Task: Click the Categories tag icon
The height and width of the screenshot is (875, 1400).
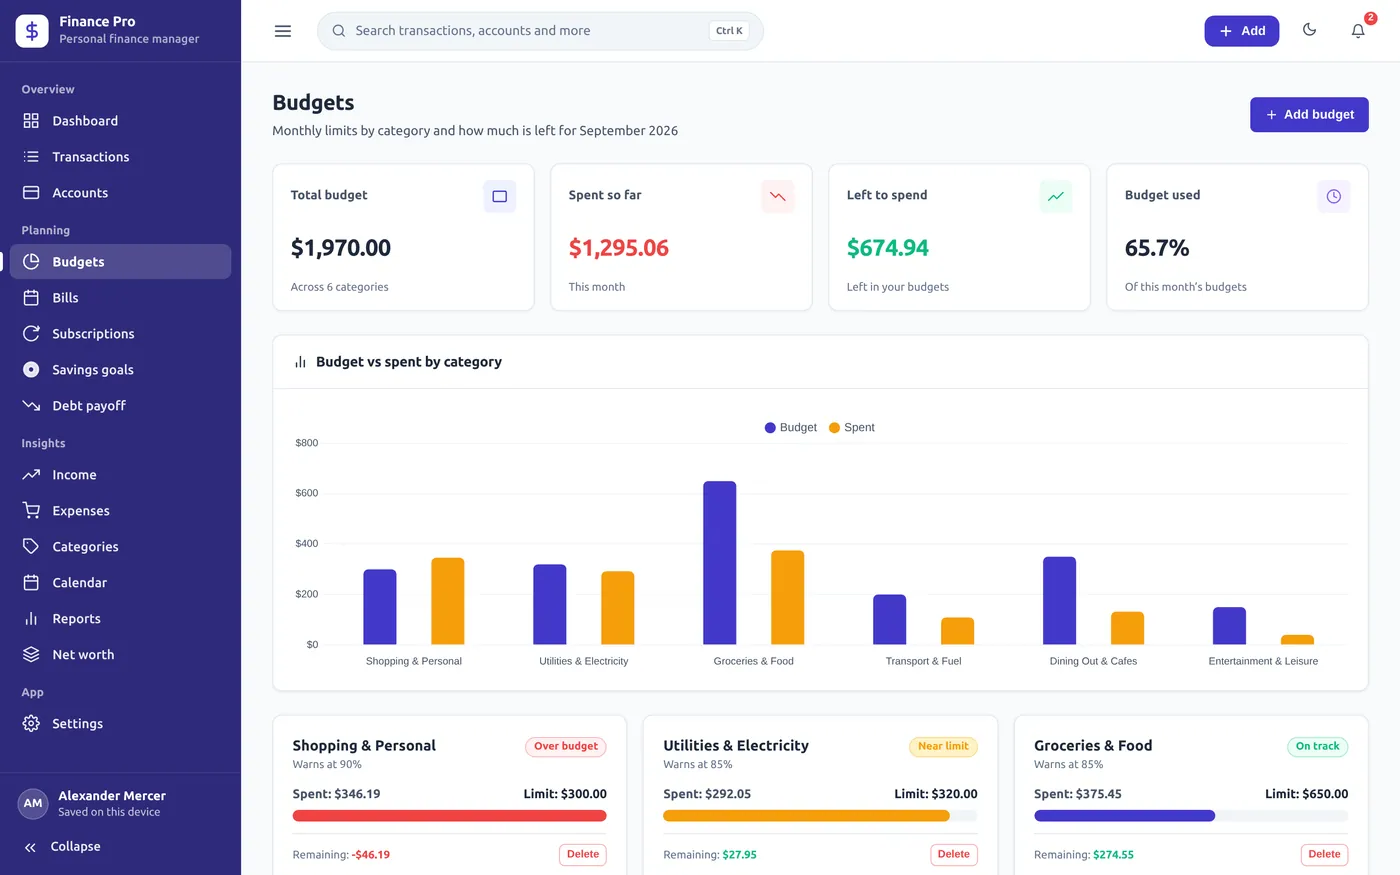Action: click(x=31, y=547)
